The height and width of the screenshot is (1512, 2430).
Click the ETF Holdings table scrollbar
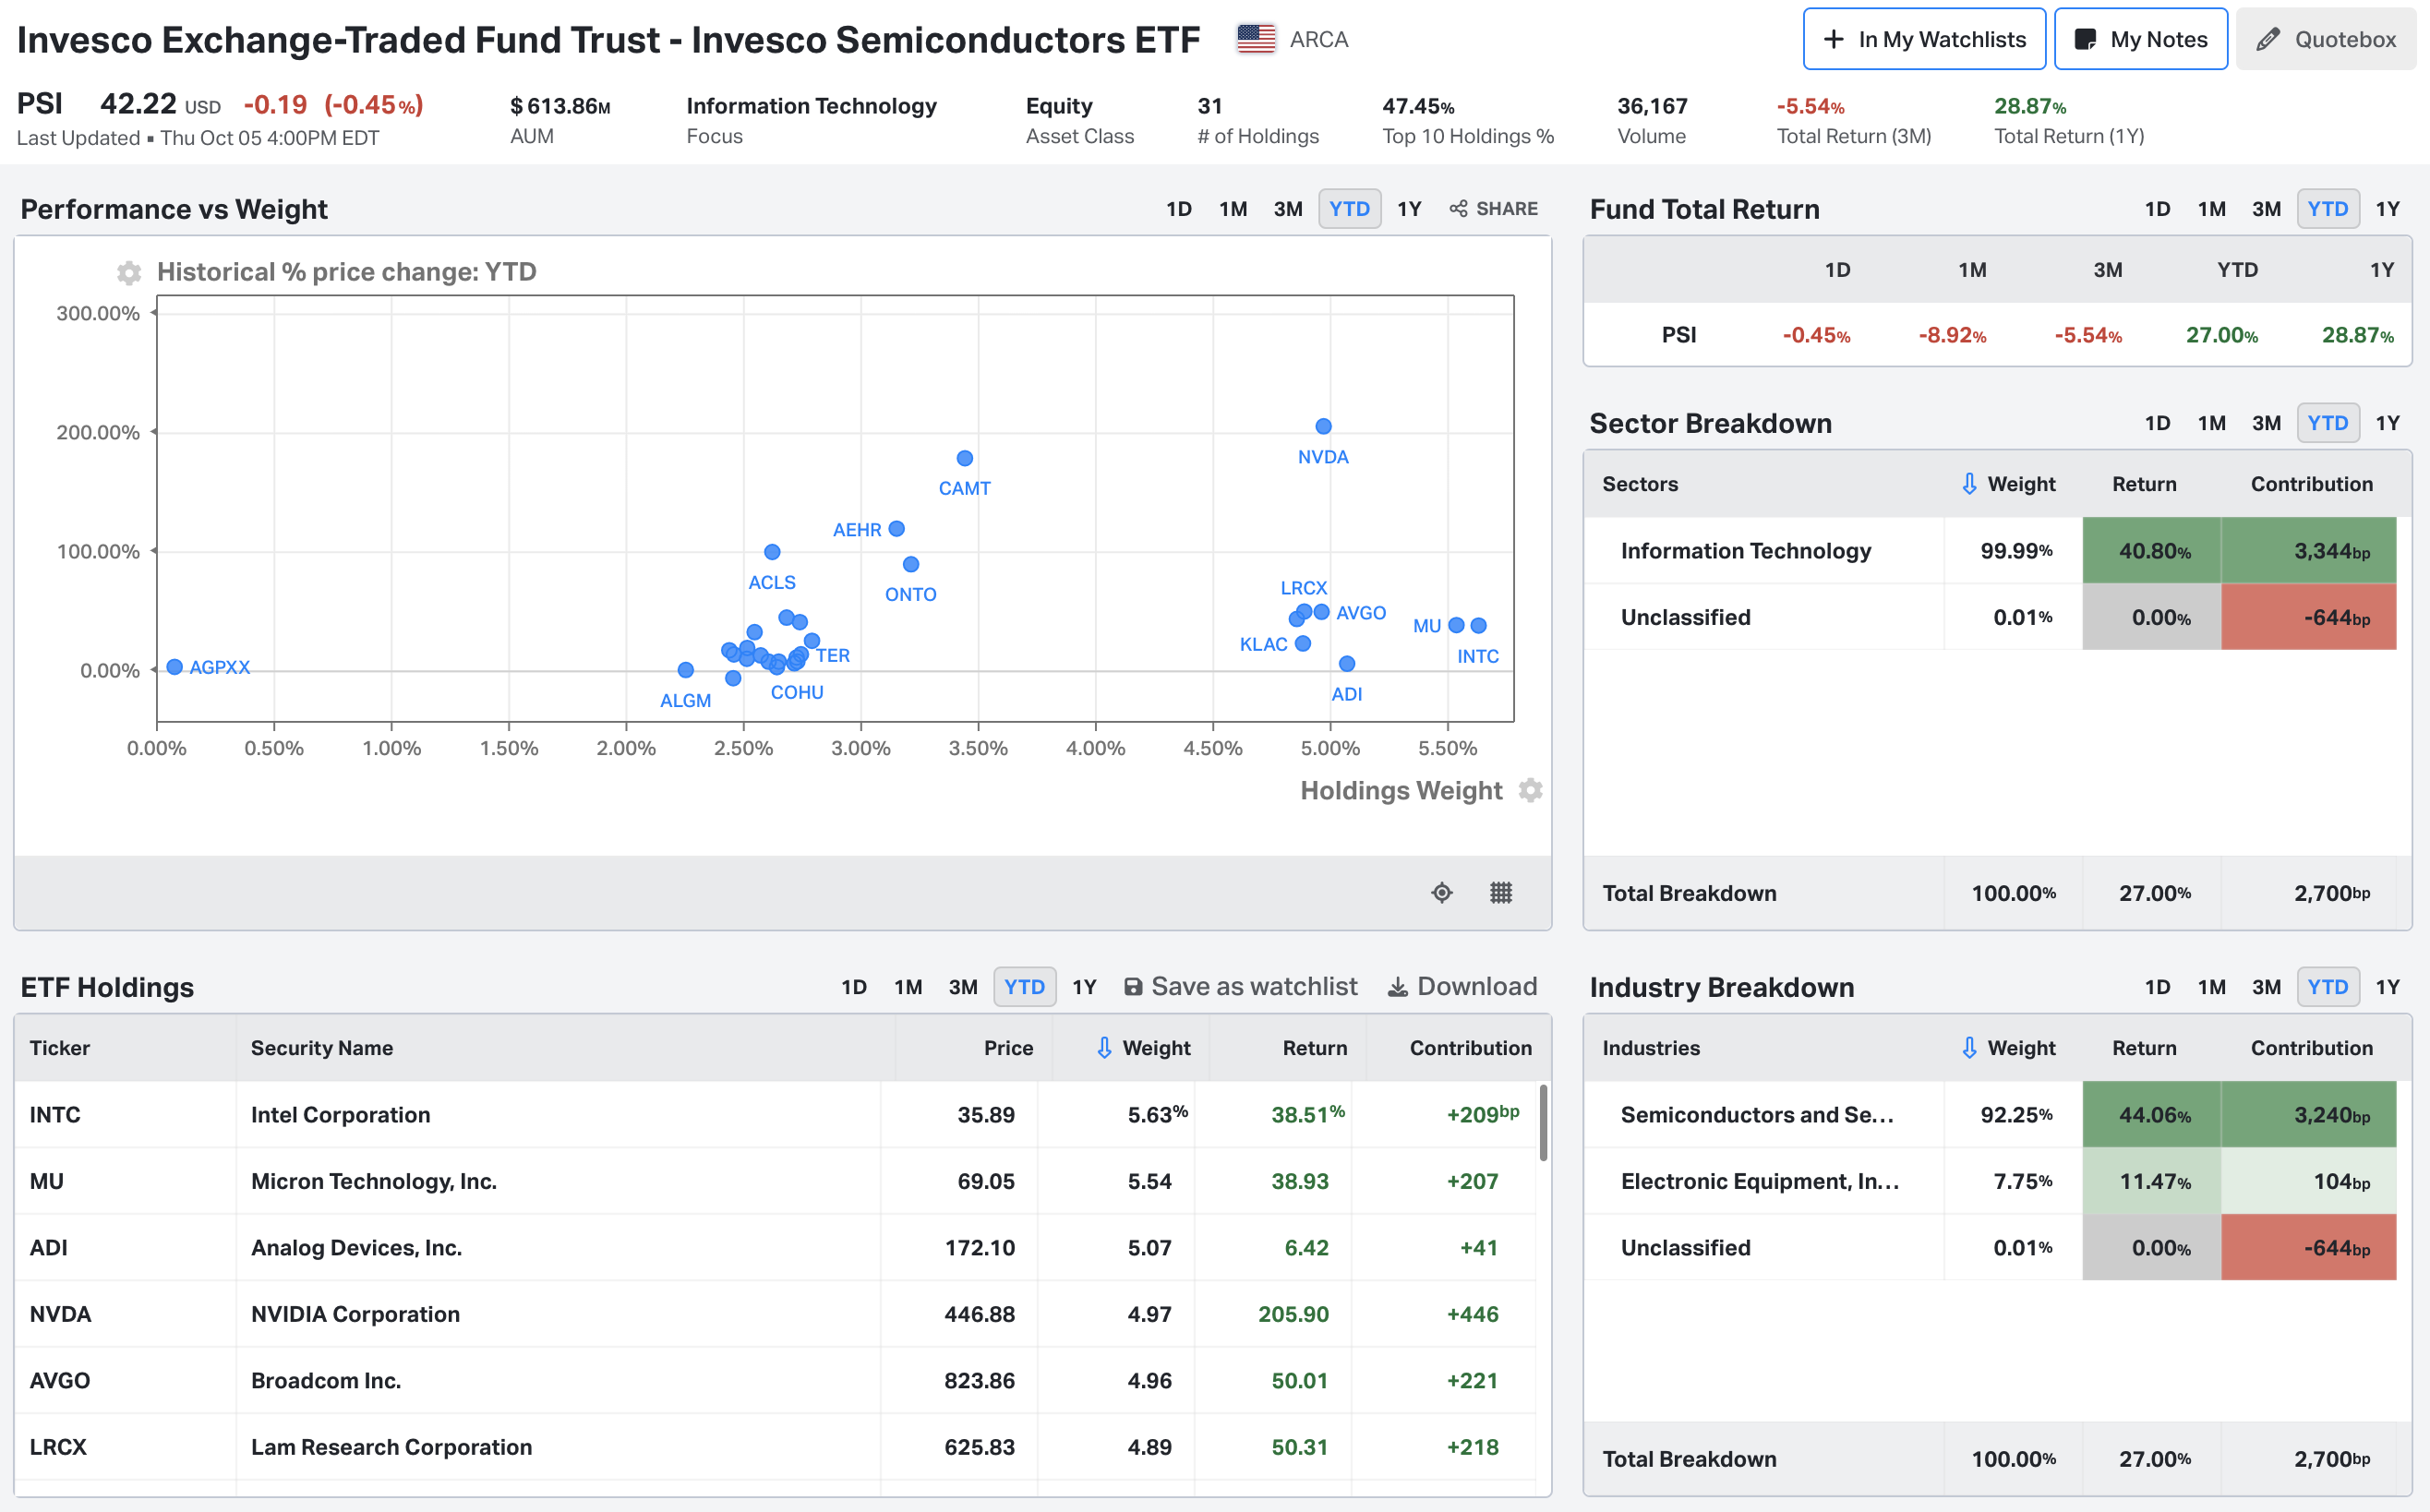pyautogui.click(x=1543, y=1122)
